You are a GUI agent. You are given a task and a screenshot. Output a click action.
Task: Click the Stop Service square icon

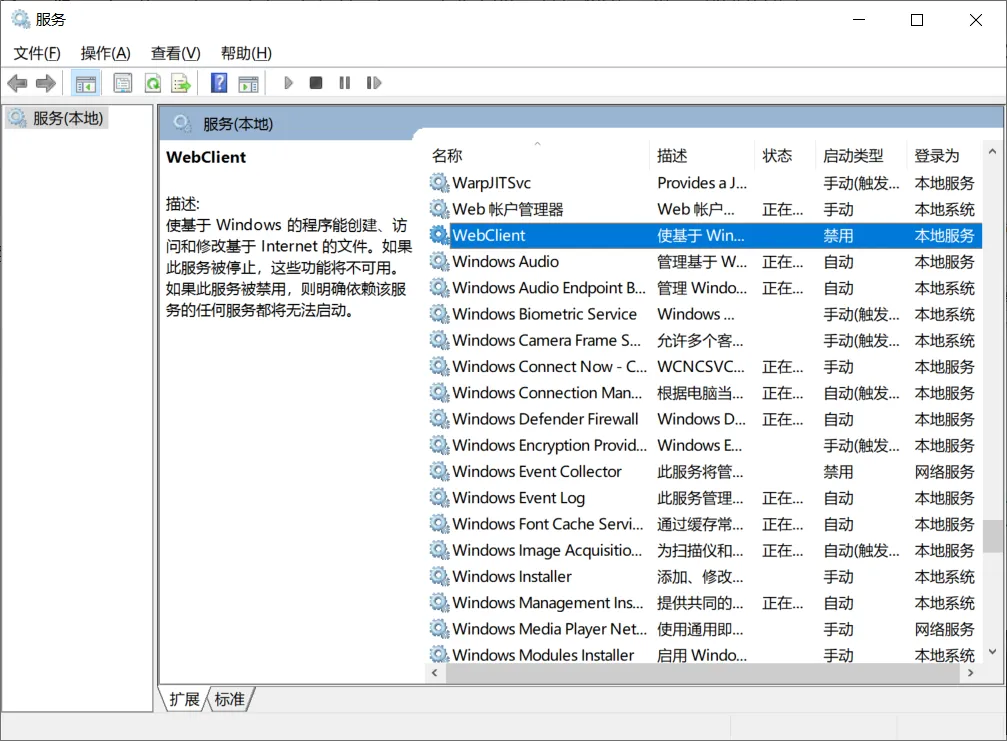(x=316, y=83)
